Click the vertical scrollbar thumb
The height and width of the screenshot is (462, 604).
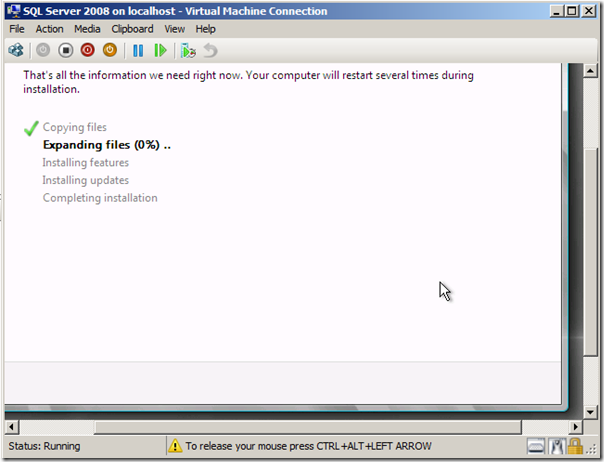590,251
